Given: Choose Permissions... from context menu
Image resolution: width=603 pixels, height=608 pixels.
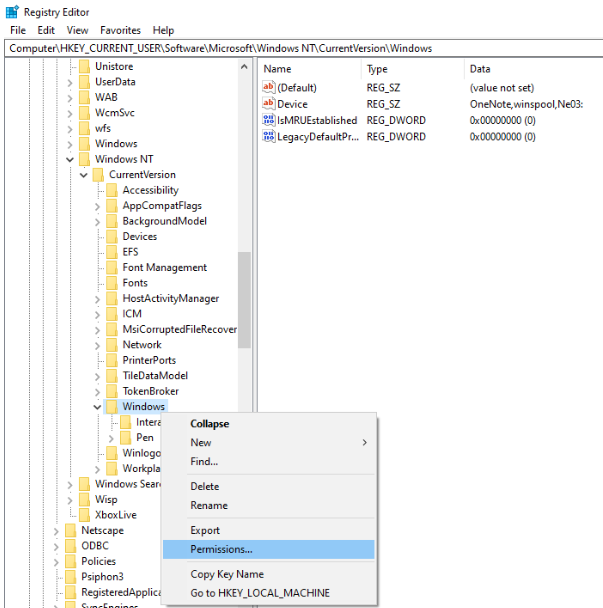Looking at the screenshot, I should pos(221,549).
